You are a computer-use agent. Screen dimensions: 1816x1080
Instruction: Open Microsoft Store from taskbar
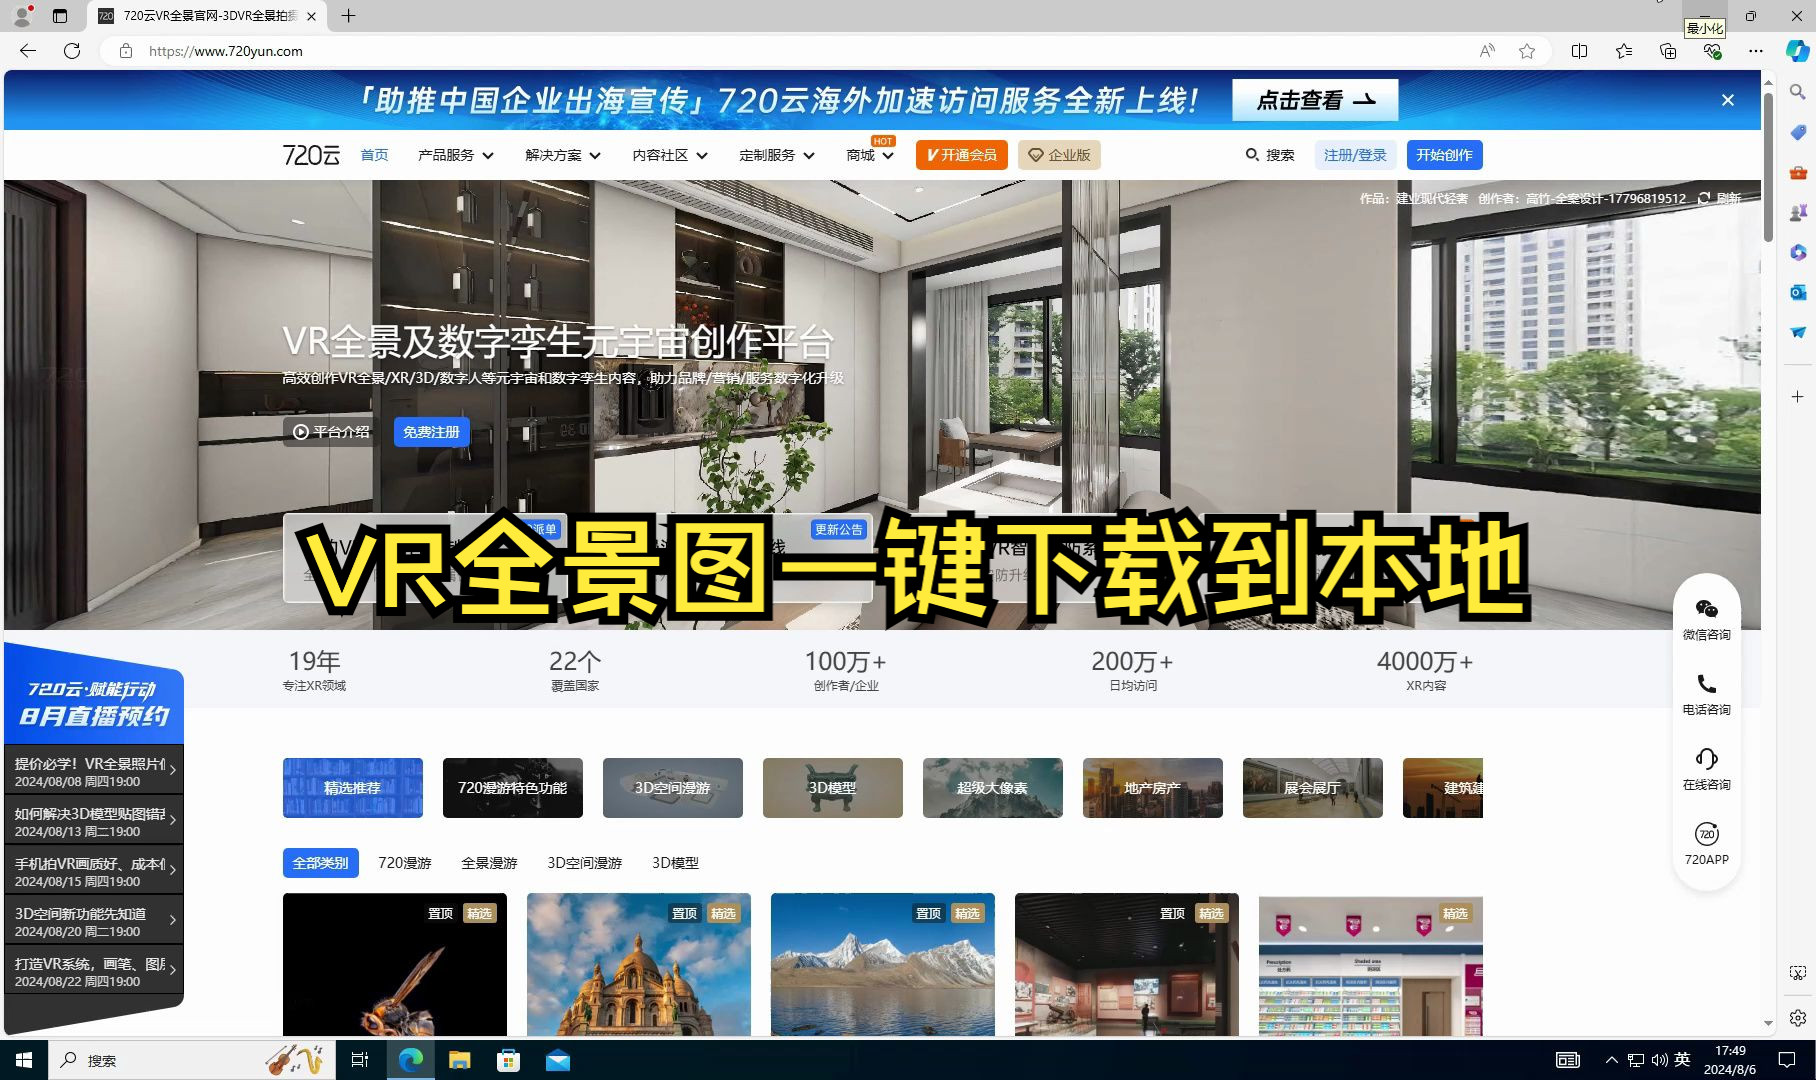(509, 1060)
